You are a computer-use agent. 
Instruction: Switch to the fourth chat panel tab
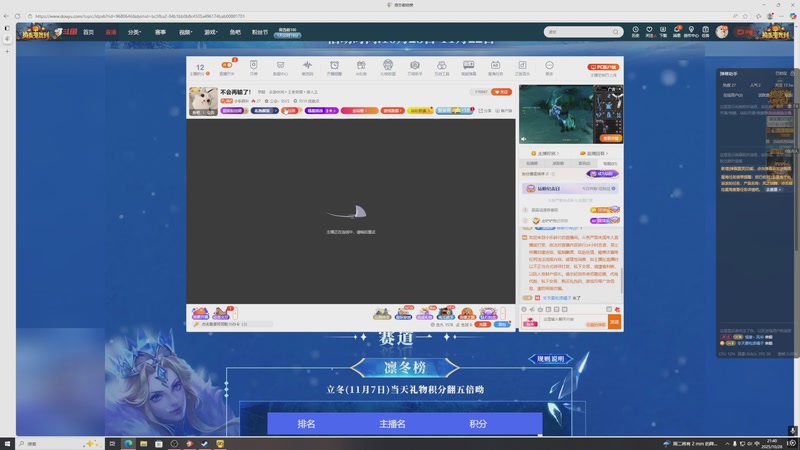point(610,163)
